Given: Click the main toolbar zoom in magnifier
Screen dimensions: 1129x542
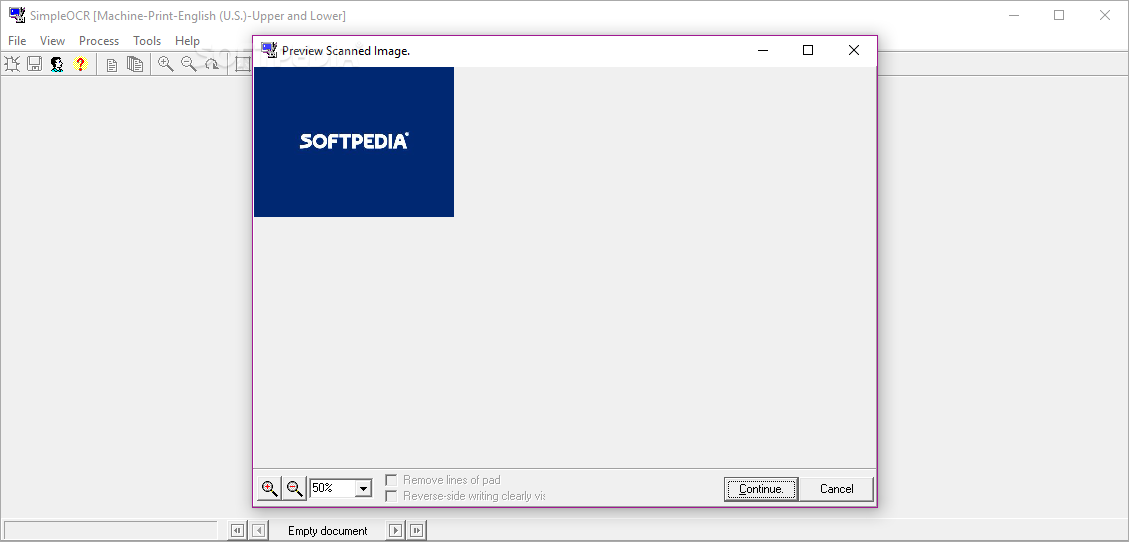Looking at the screenshot, I should tap(166, 64).
